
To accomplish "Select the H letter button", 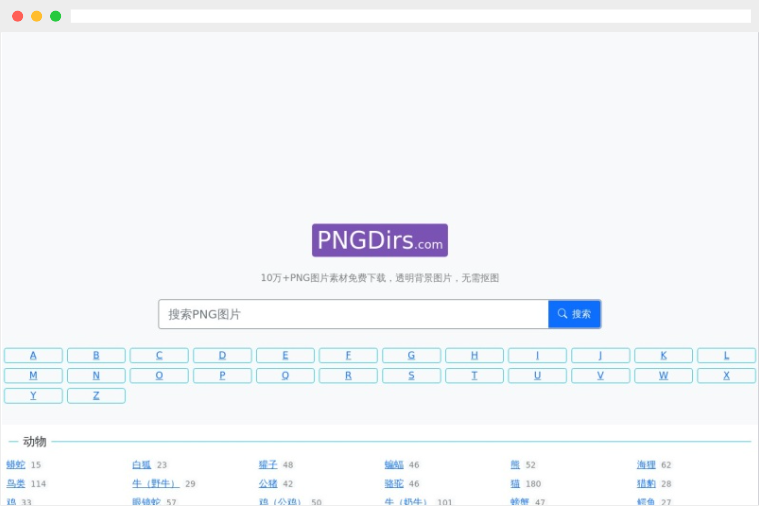I will tap(474, 355).
